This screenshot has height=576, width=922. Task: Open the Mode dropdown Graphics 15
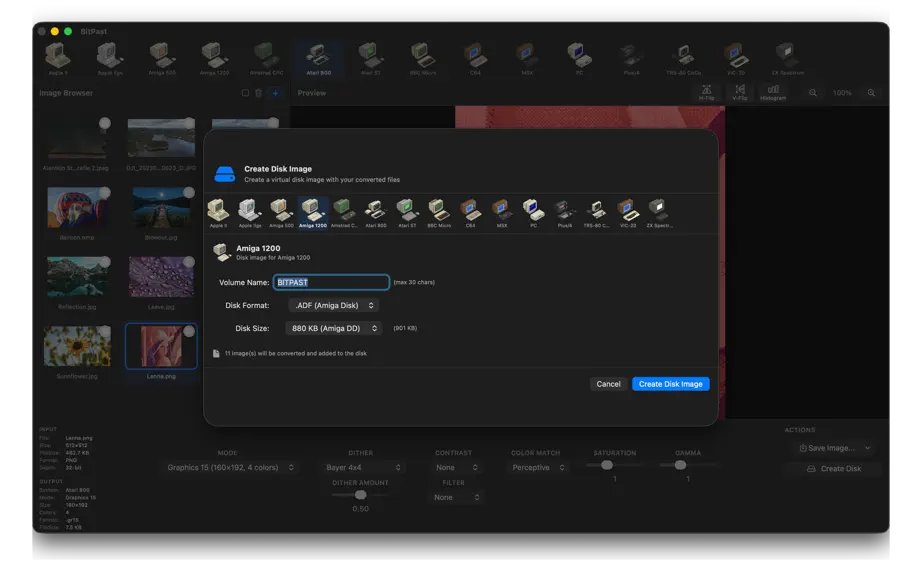click(x=229, y=468)
